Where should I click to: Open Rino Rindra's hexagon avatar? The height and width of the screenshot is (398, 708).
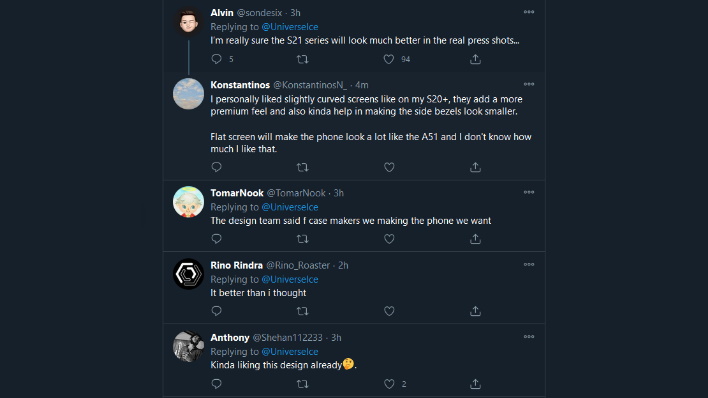(x=188, y=274)
